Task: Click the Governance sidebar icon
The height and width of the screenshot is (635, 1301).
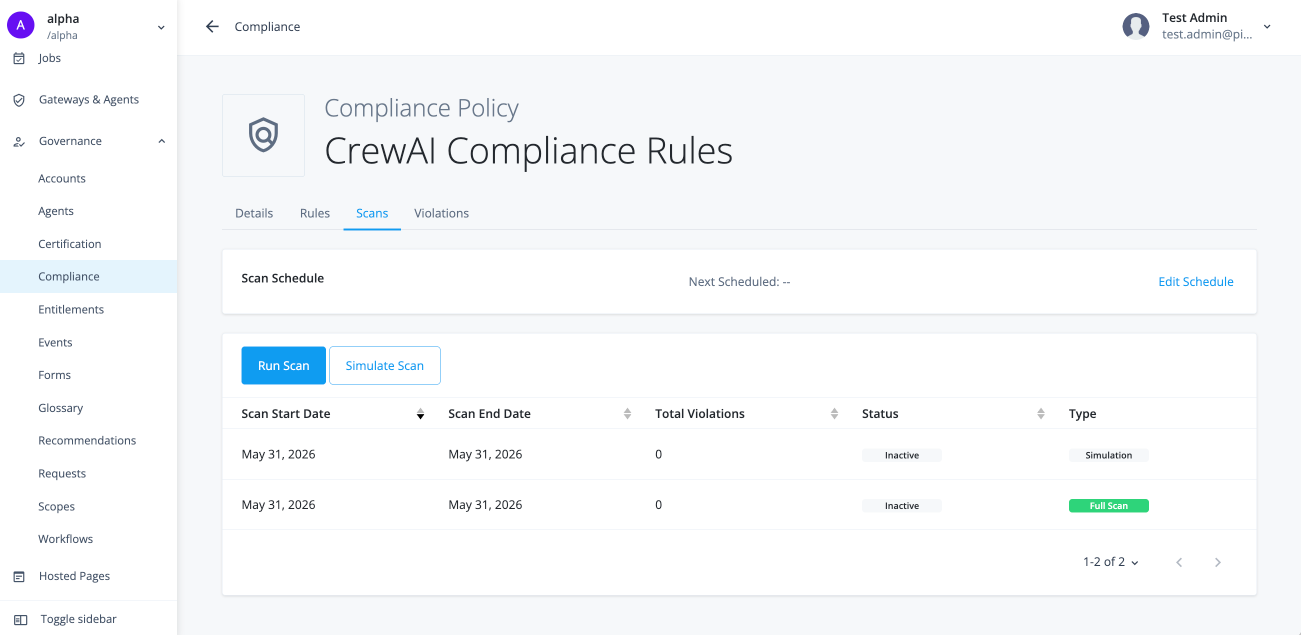Action: click(x=18, y=142)
